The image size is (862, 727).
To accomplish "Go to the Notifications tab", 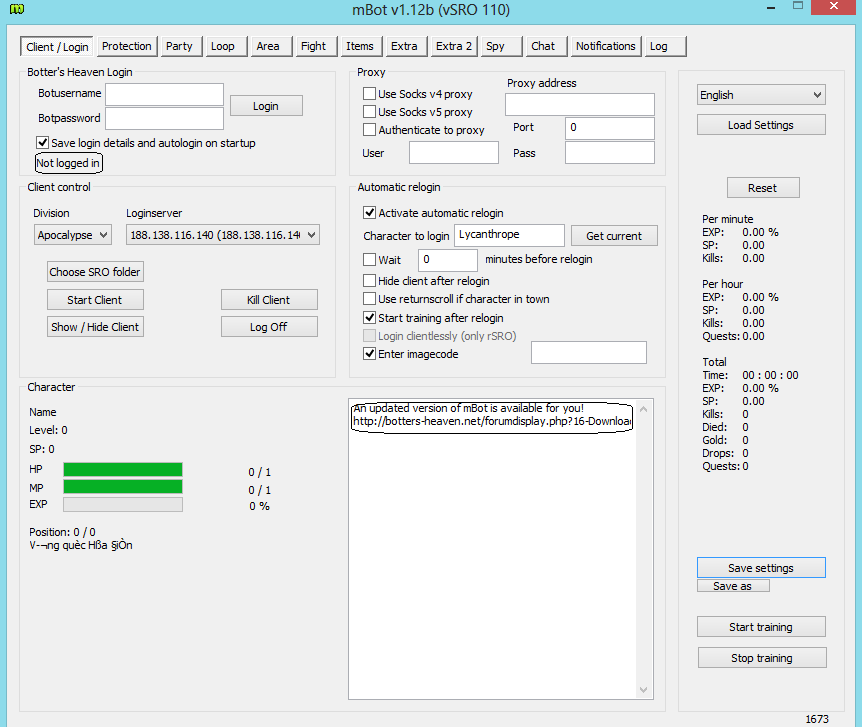I will click(606, 46).
